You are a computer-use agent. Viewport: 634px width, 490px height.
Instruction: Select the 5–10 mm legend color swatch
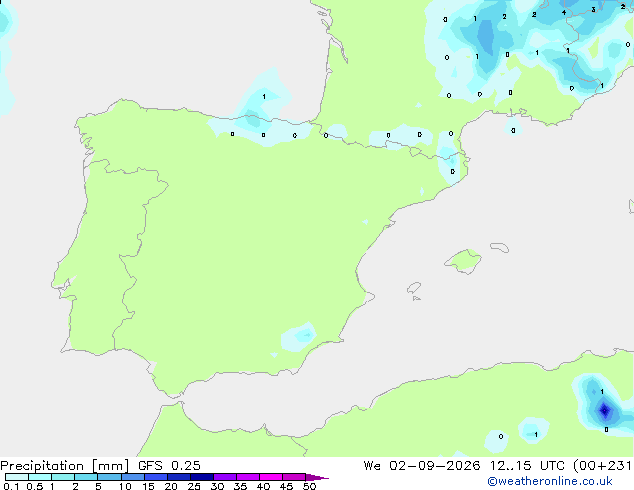click(x=109, y=477)
